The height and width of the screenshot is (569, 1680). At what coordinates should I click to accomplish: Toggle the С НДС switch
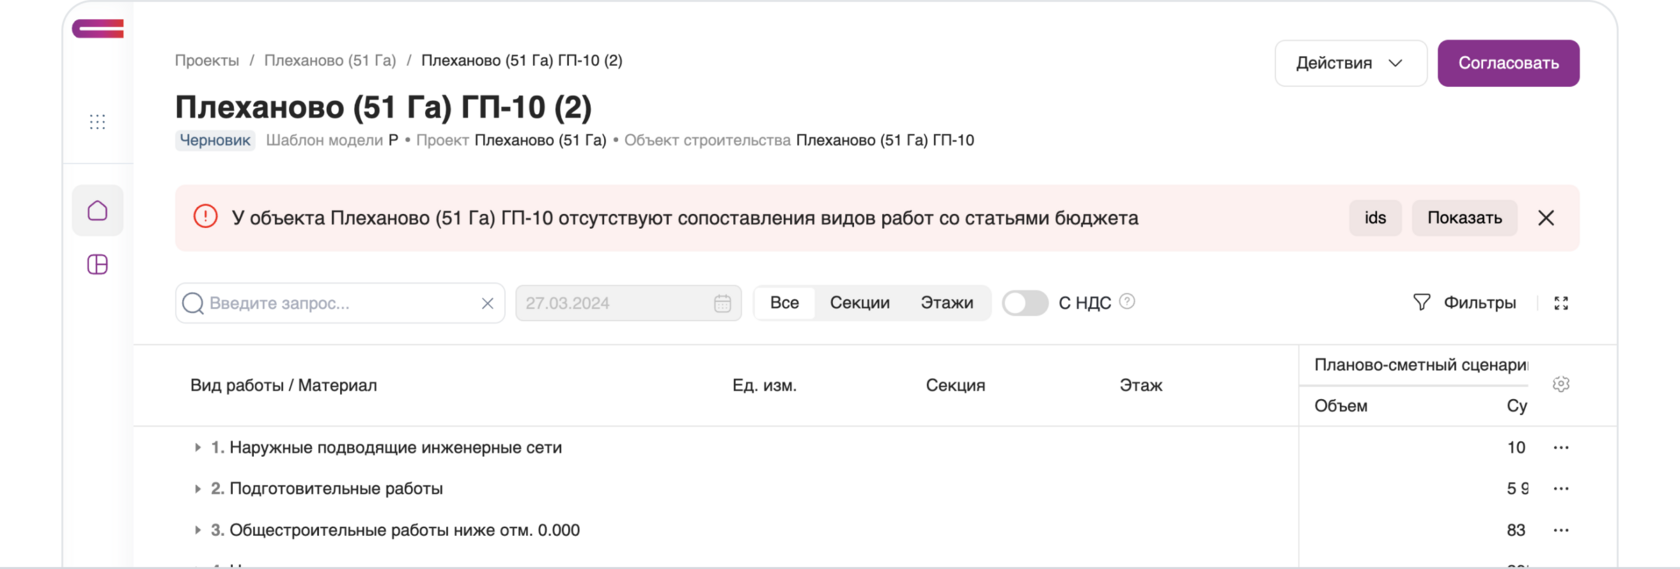(1025, 303)
